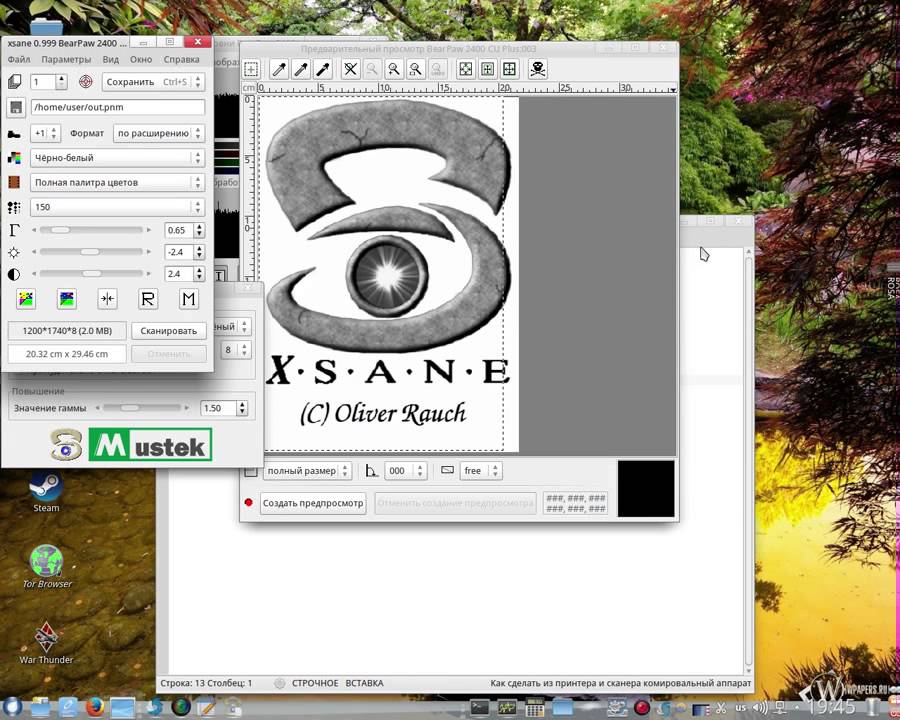Open the Чёрно-белый scan mode dropdown
This screenshot has width=900, height=720.
pos(117,158)
